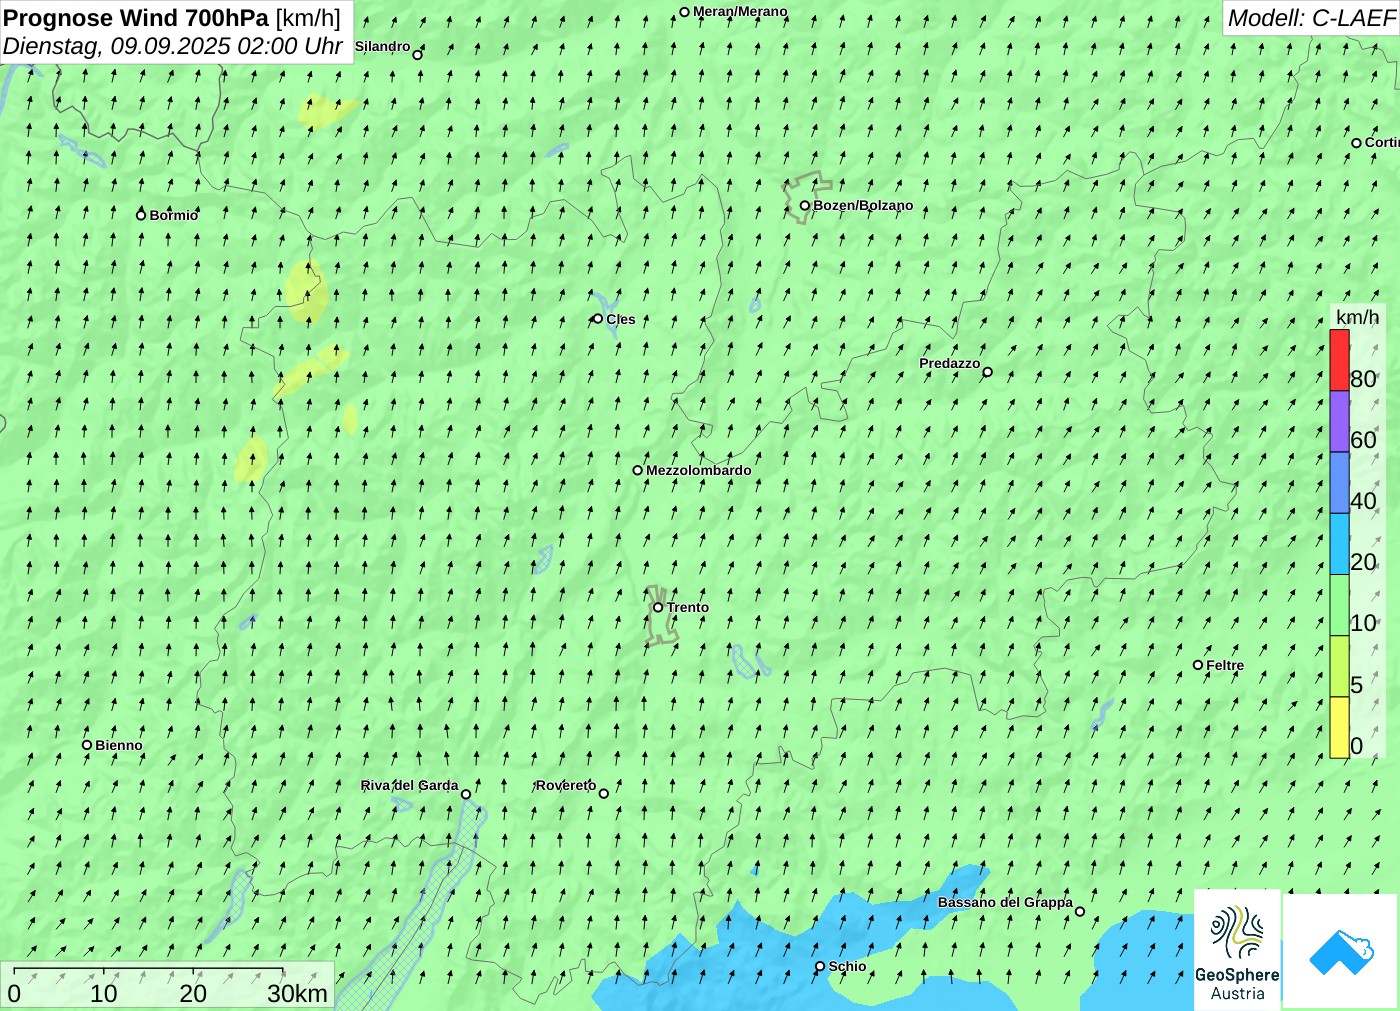Click the Bozen/Bolzano city marker
The image size is (1400, 1011).
805,206
